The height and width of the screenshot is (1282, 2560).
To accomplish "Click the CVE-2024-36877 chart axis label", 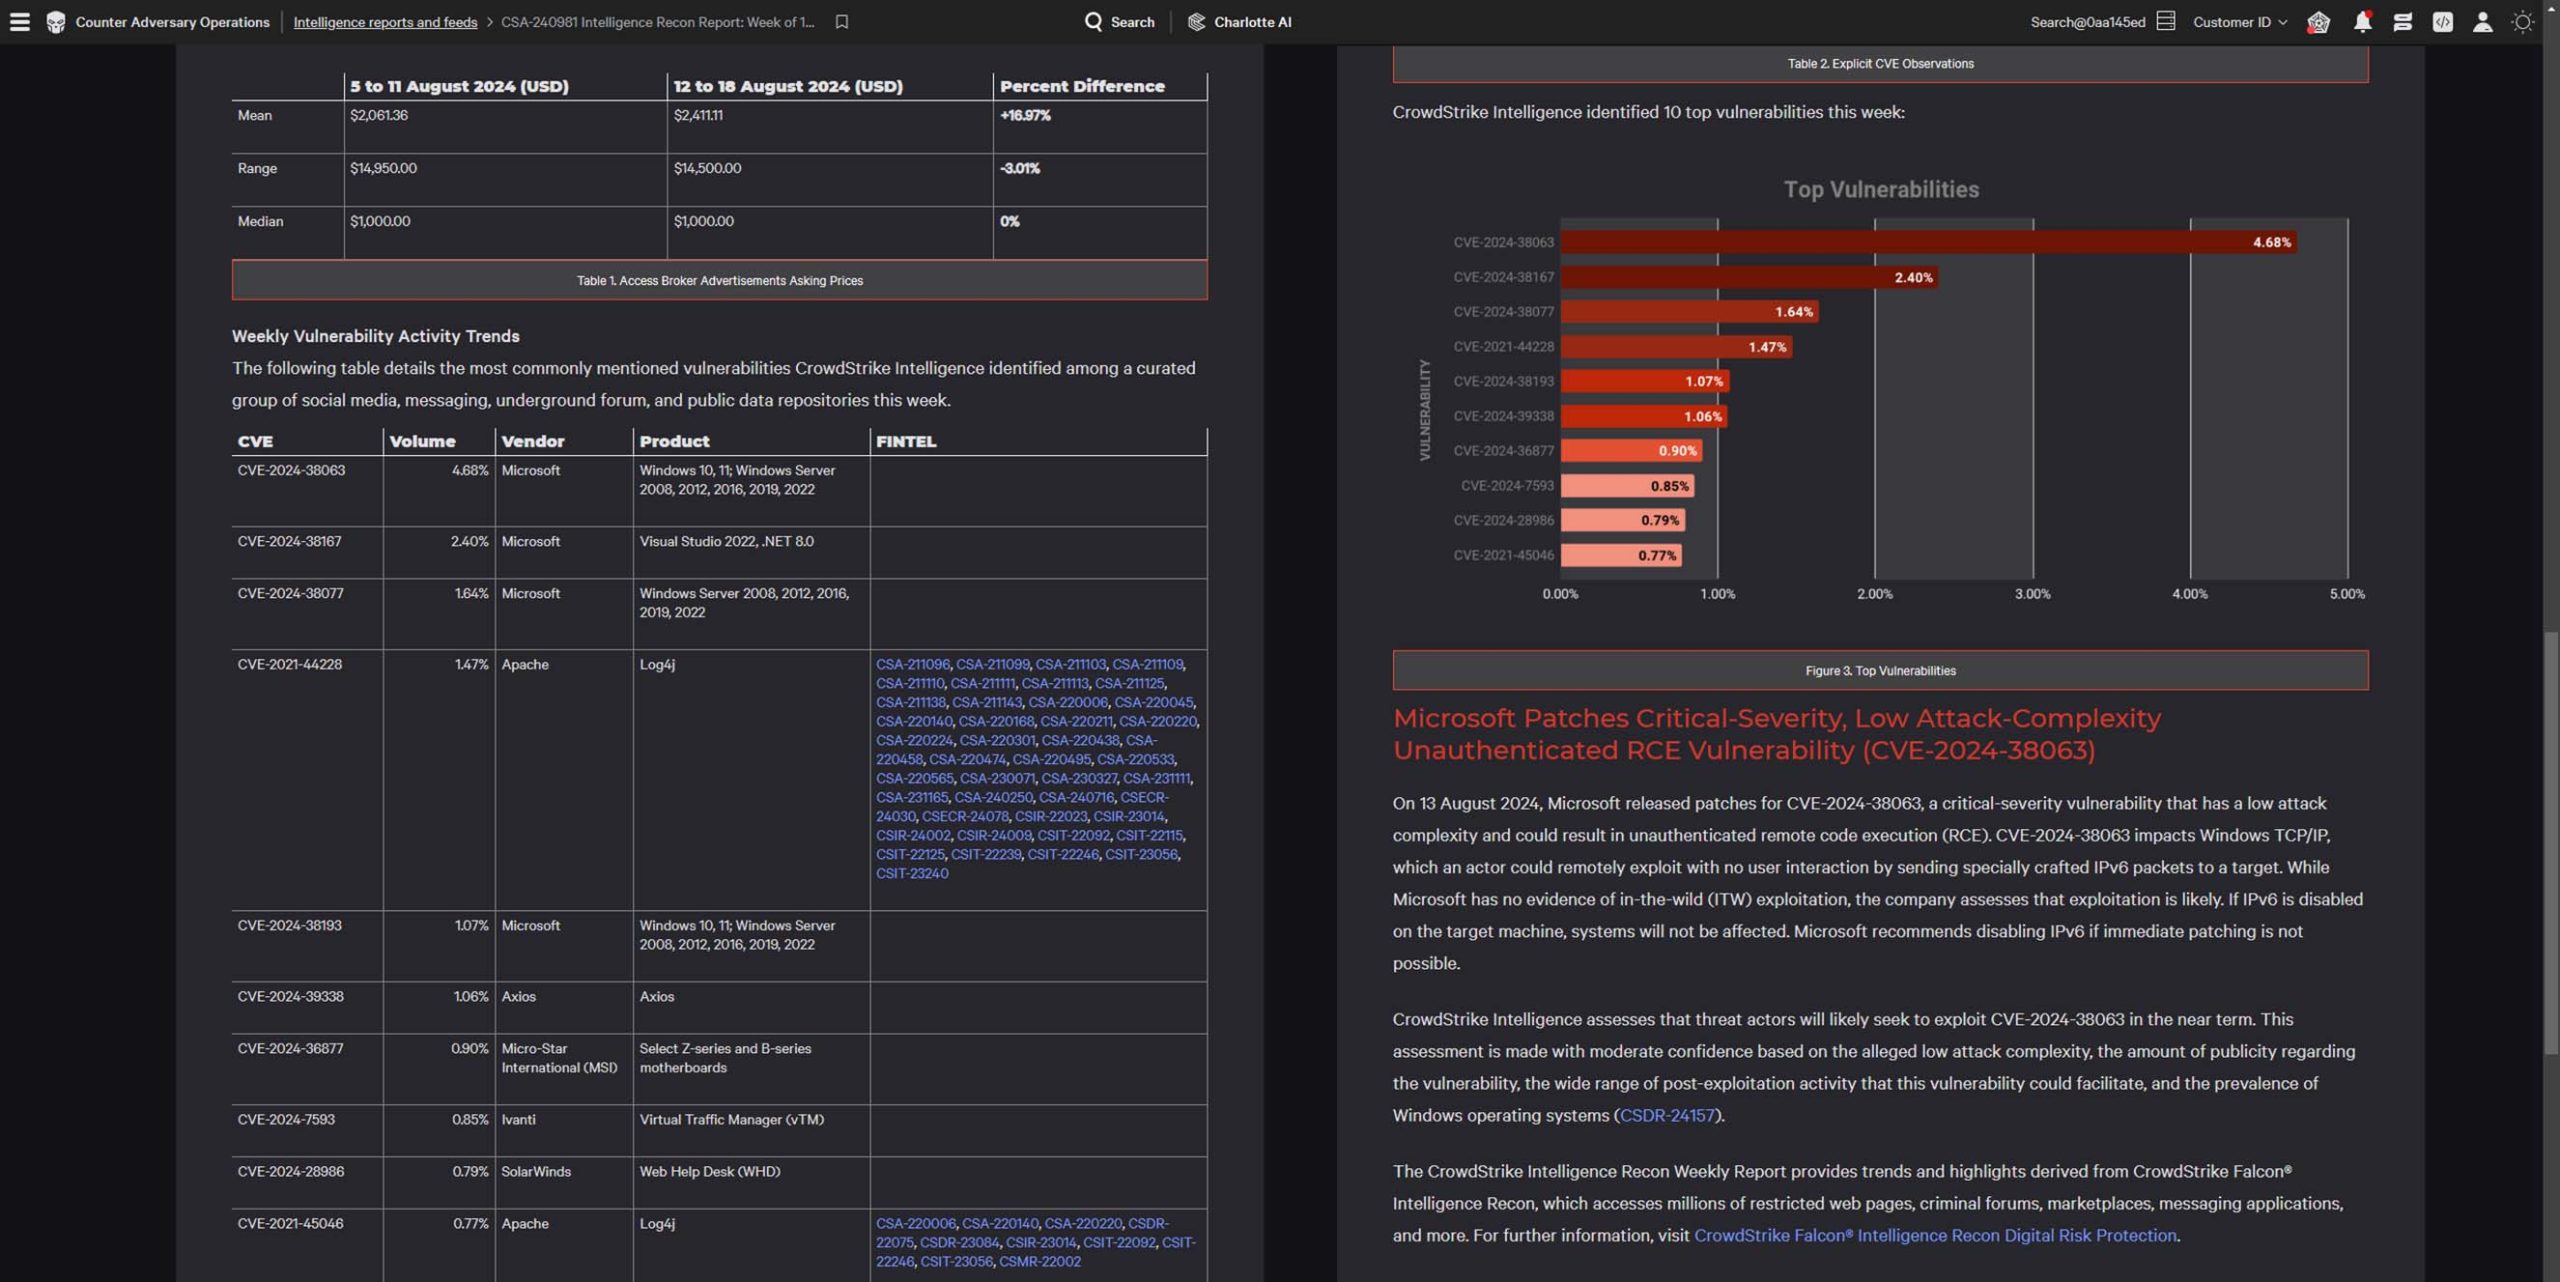I will coord(1503,451).
